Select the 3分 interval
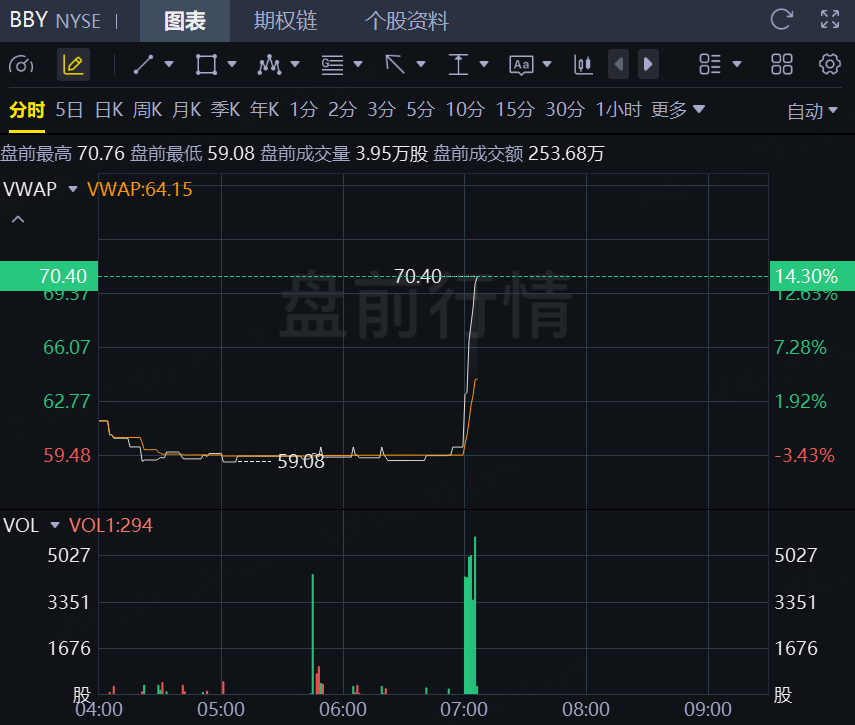 [x=382, y=110]
